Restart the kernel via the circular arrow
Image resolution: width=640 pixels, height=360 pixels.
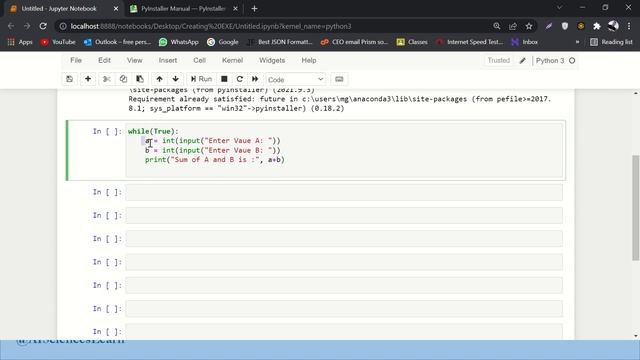(x=240, y=79)
